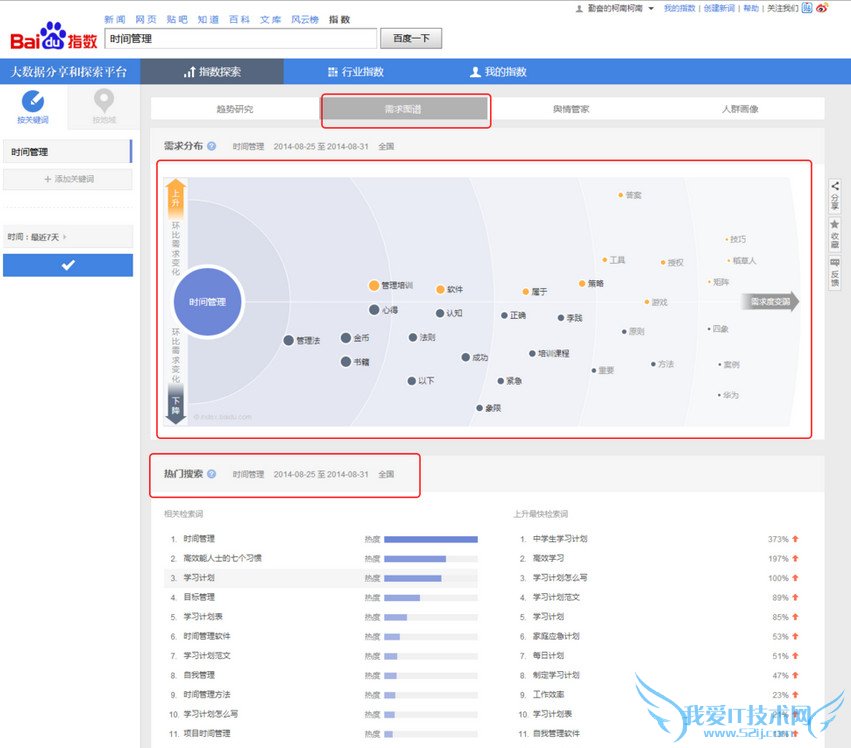Click the orange 软件 node in the chart
Image resolution: width=851 pixels, height=748 pixels.
click(x=441, y=289)
